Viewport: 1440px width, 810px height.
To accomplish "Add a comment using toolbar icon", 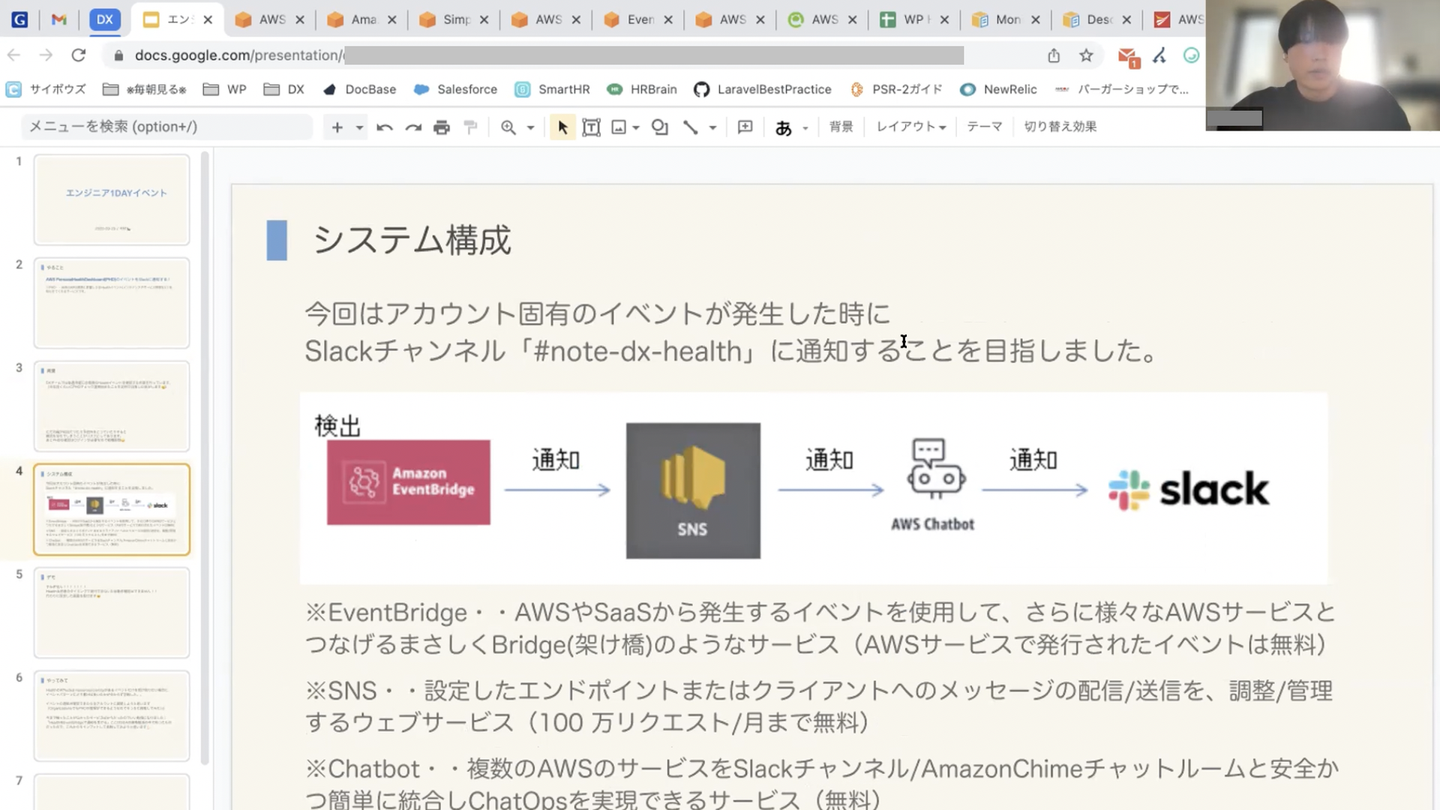I will pyautogui.click(x=745, y=127).
